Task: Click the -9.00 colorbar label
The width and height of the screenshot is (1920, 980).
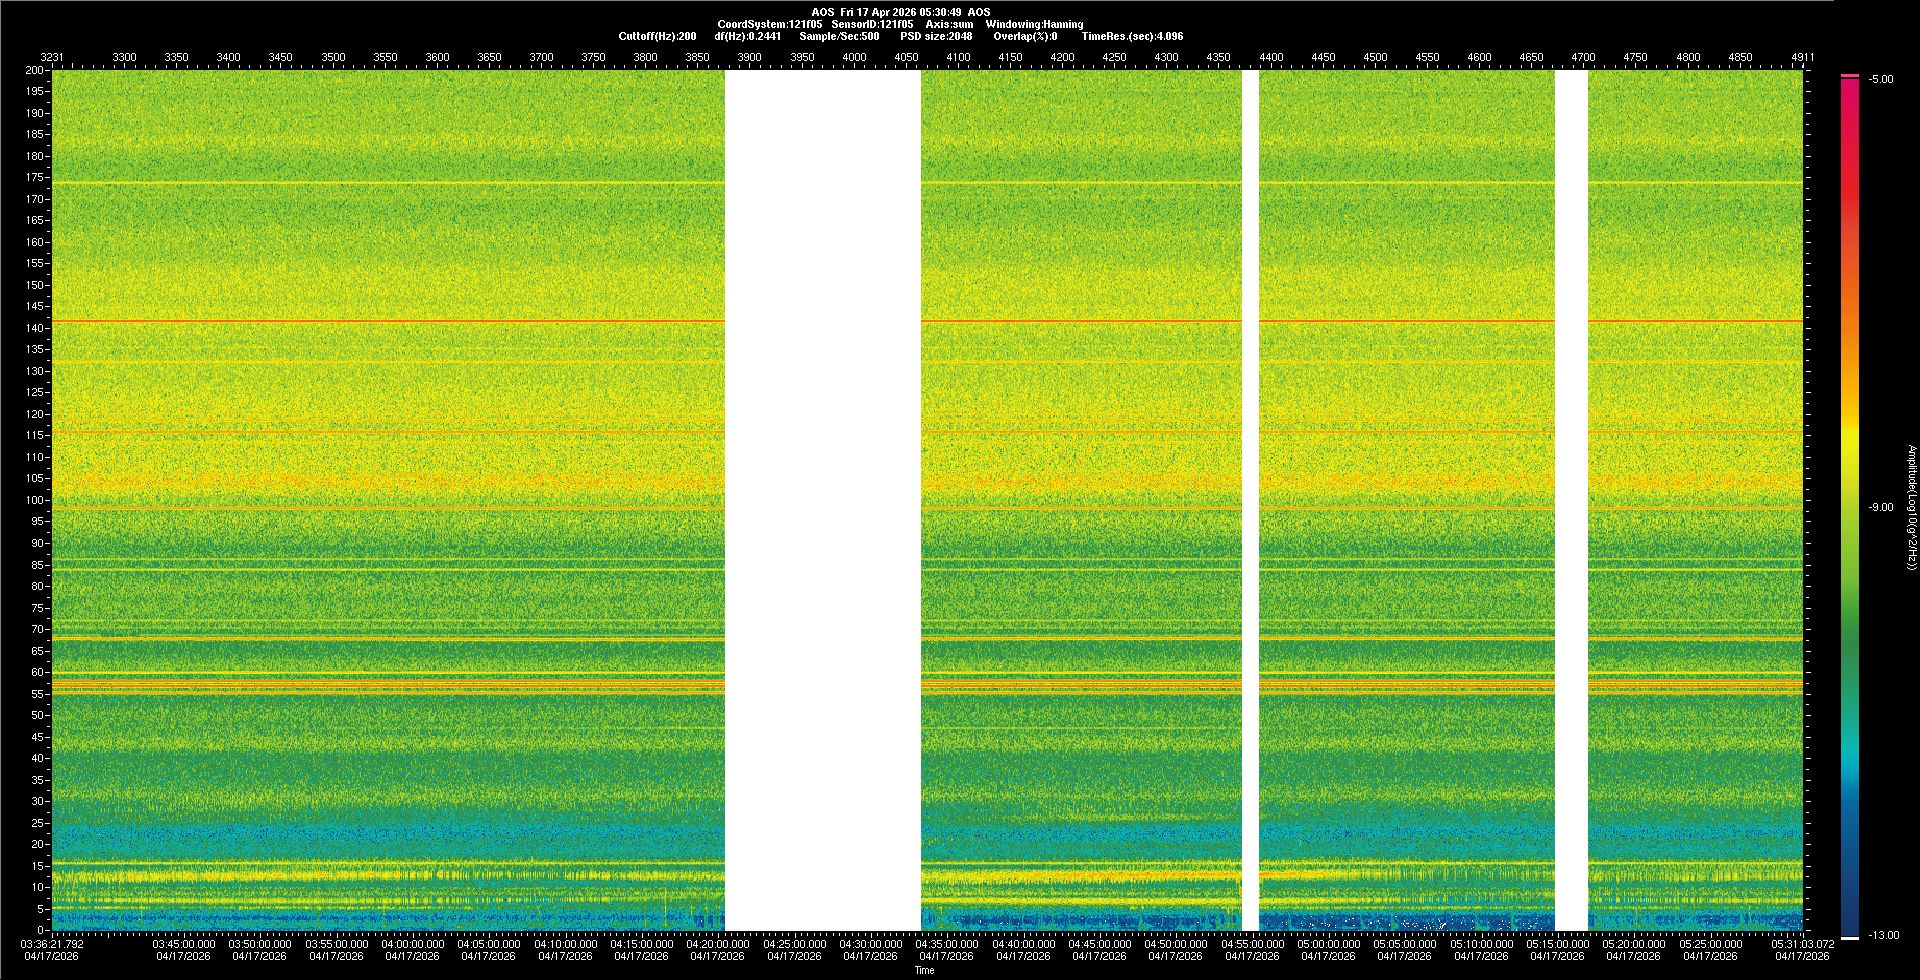Action: pos(1880,508)
